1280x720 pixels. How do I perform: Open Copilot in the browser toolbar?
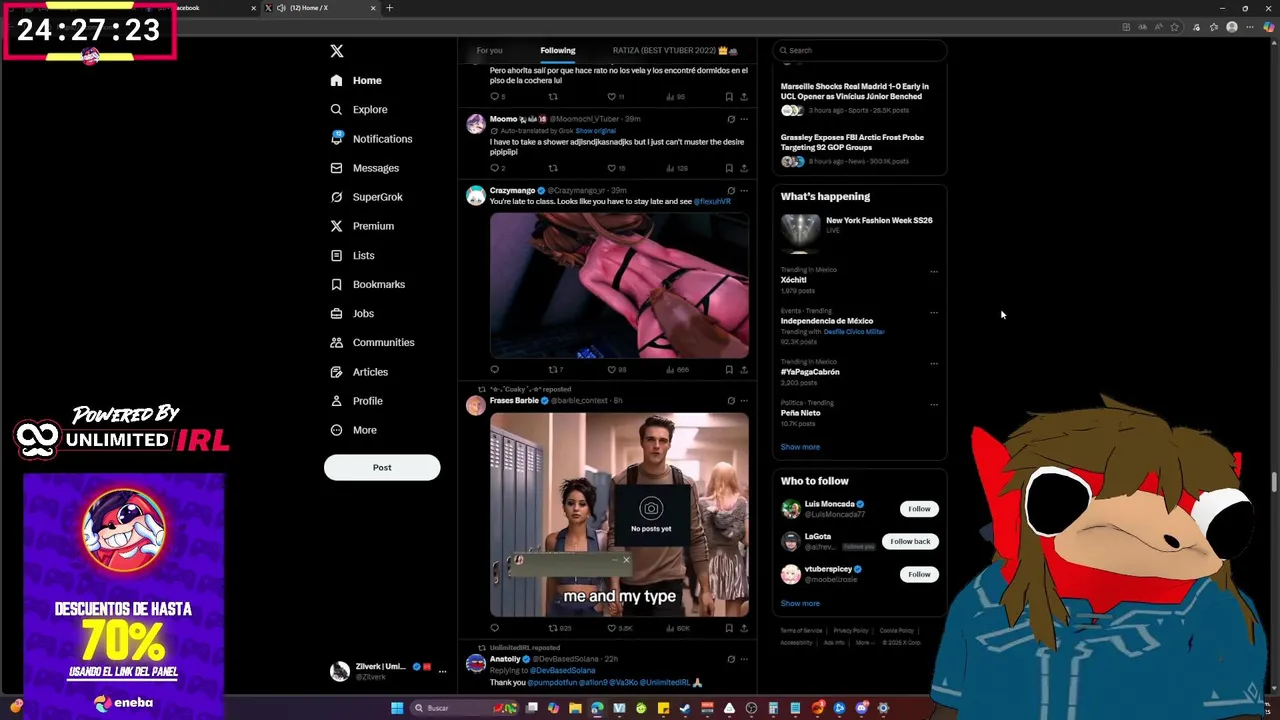(x=1269, y=27)
